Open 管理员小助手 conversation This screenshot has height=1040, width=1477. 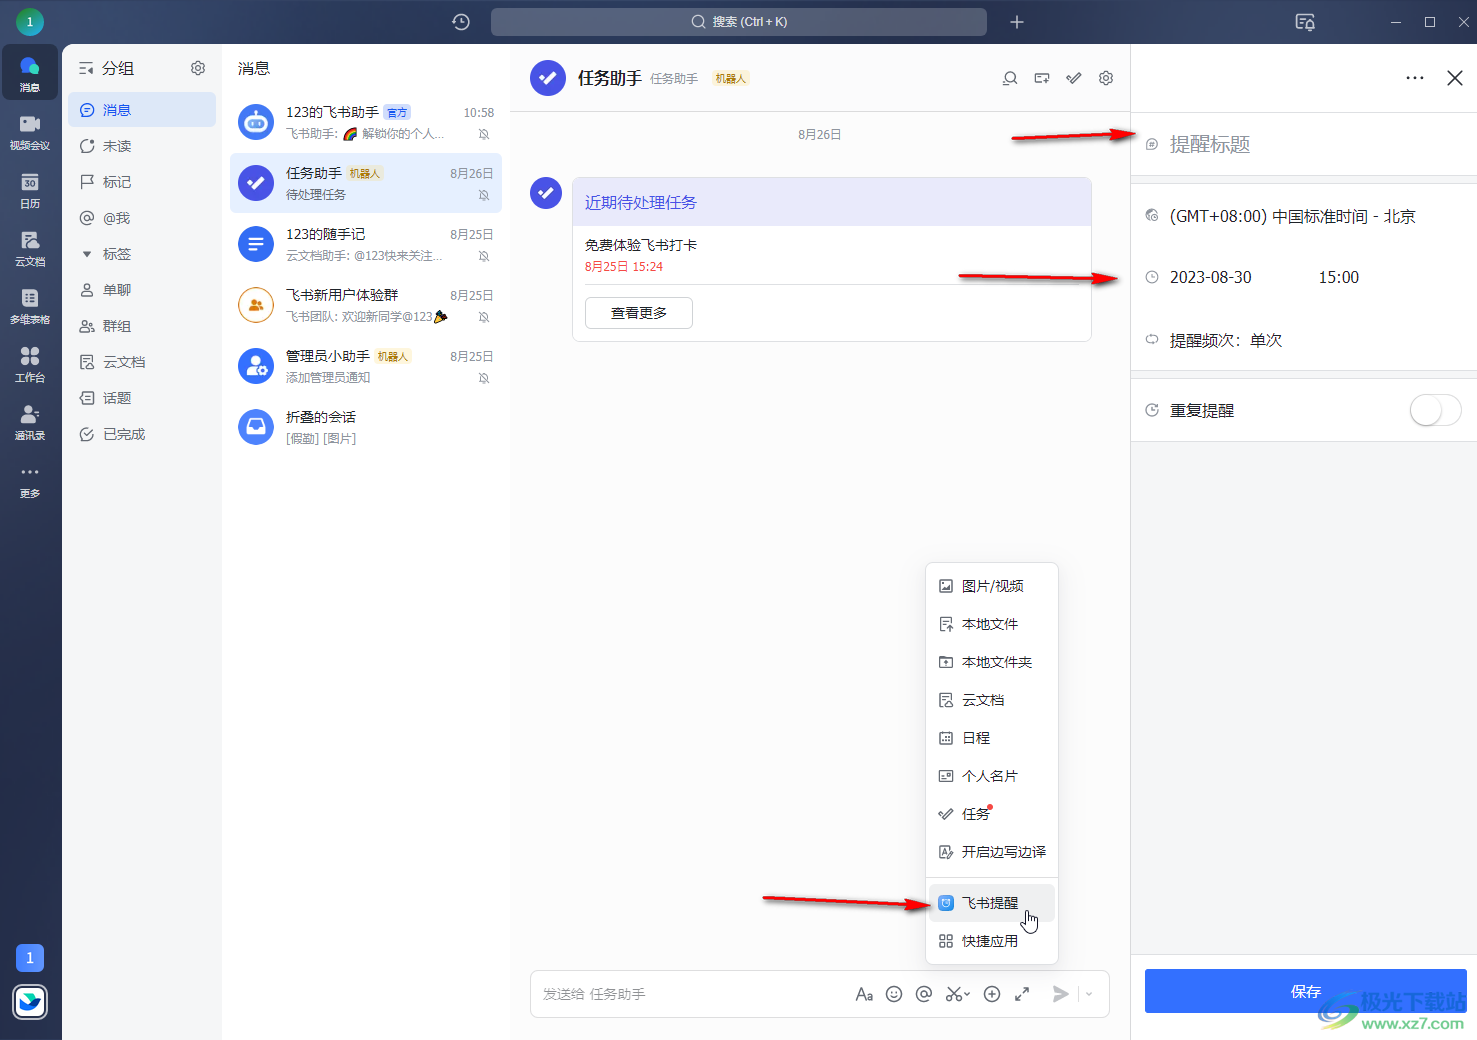(x=366, y=366)
